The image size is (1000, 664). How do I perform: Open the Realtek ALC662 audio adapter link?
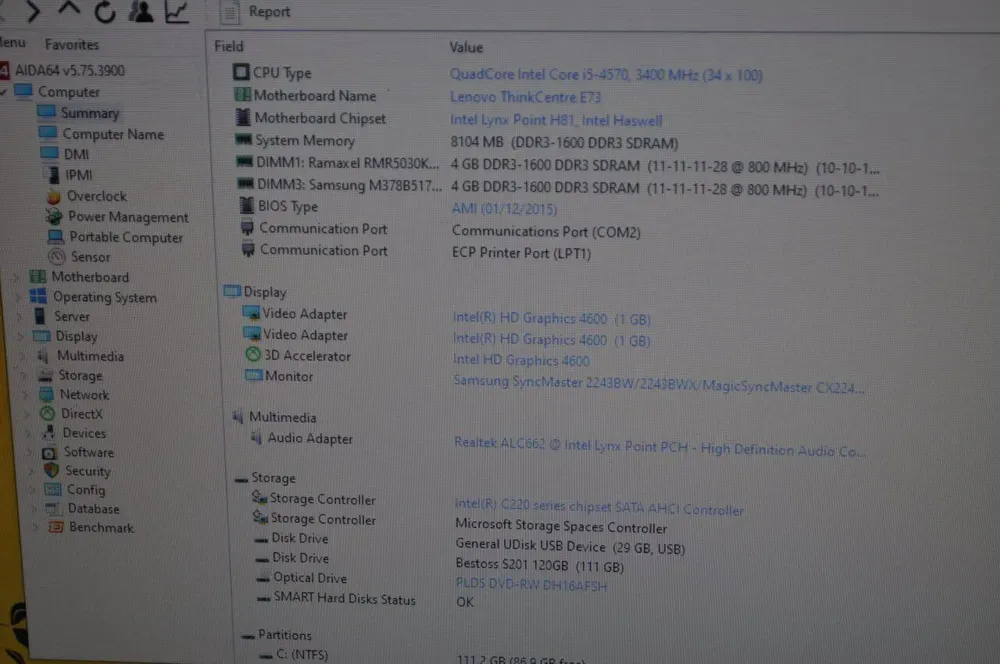659,450
